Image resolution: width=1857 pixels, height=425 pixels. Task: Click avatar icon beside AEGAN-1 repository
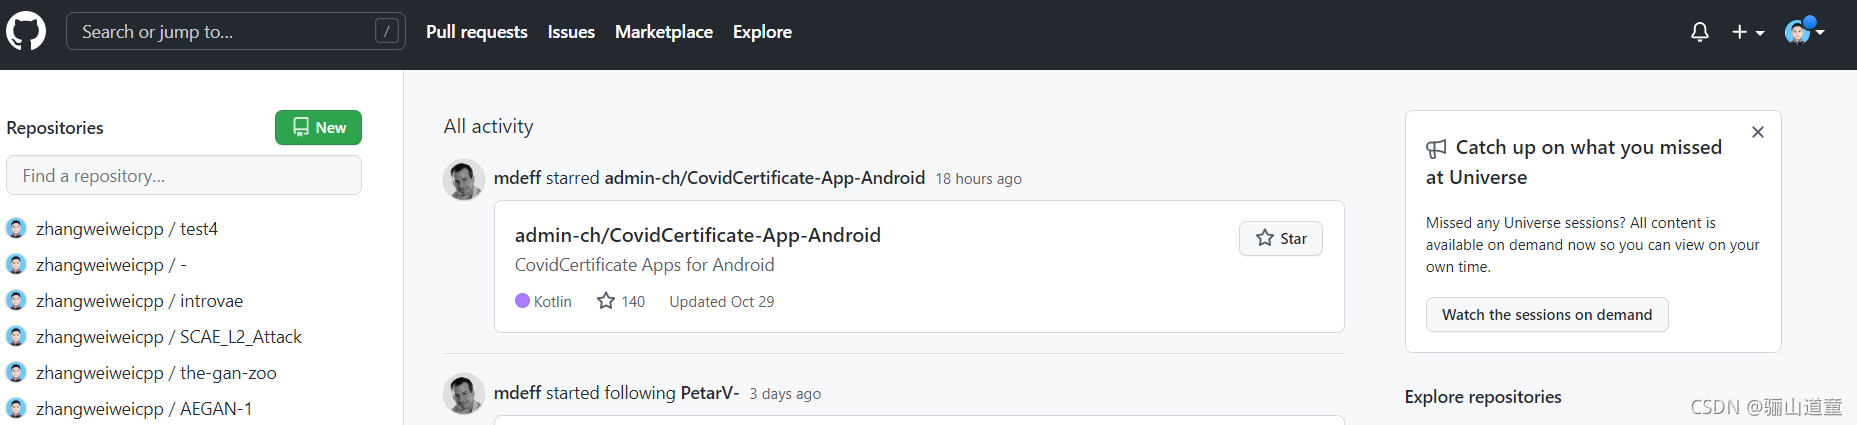tap(16, 408)
